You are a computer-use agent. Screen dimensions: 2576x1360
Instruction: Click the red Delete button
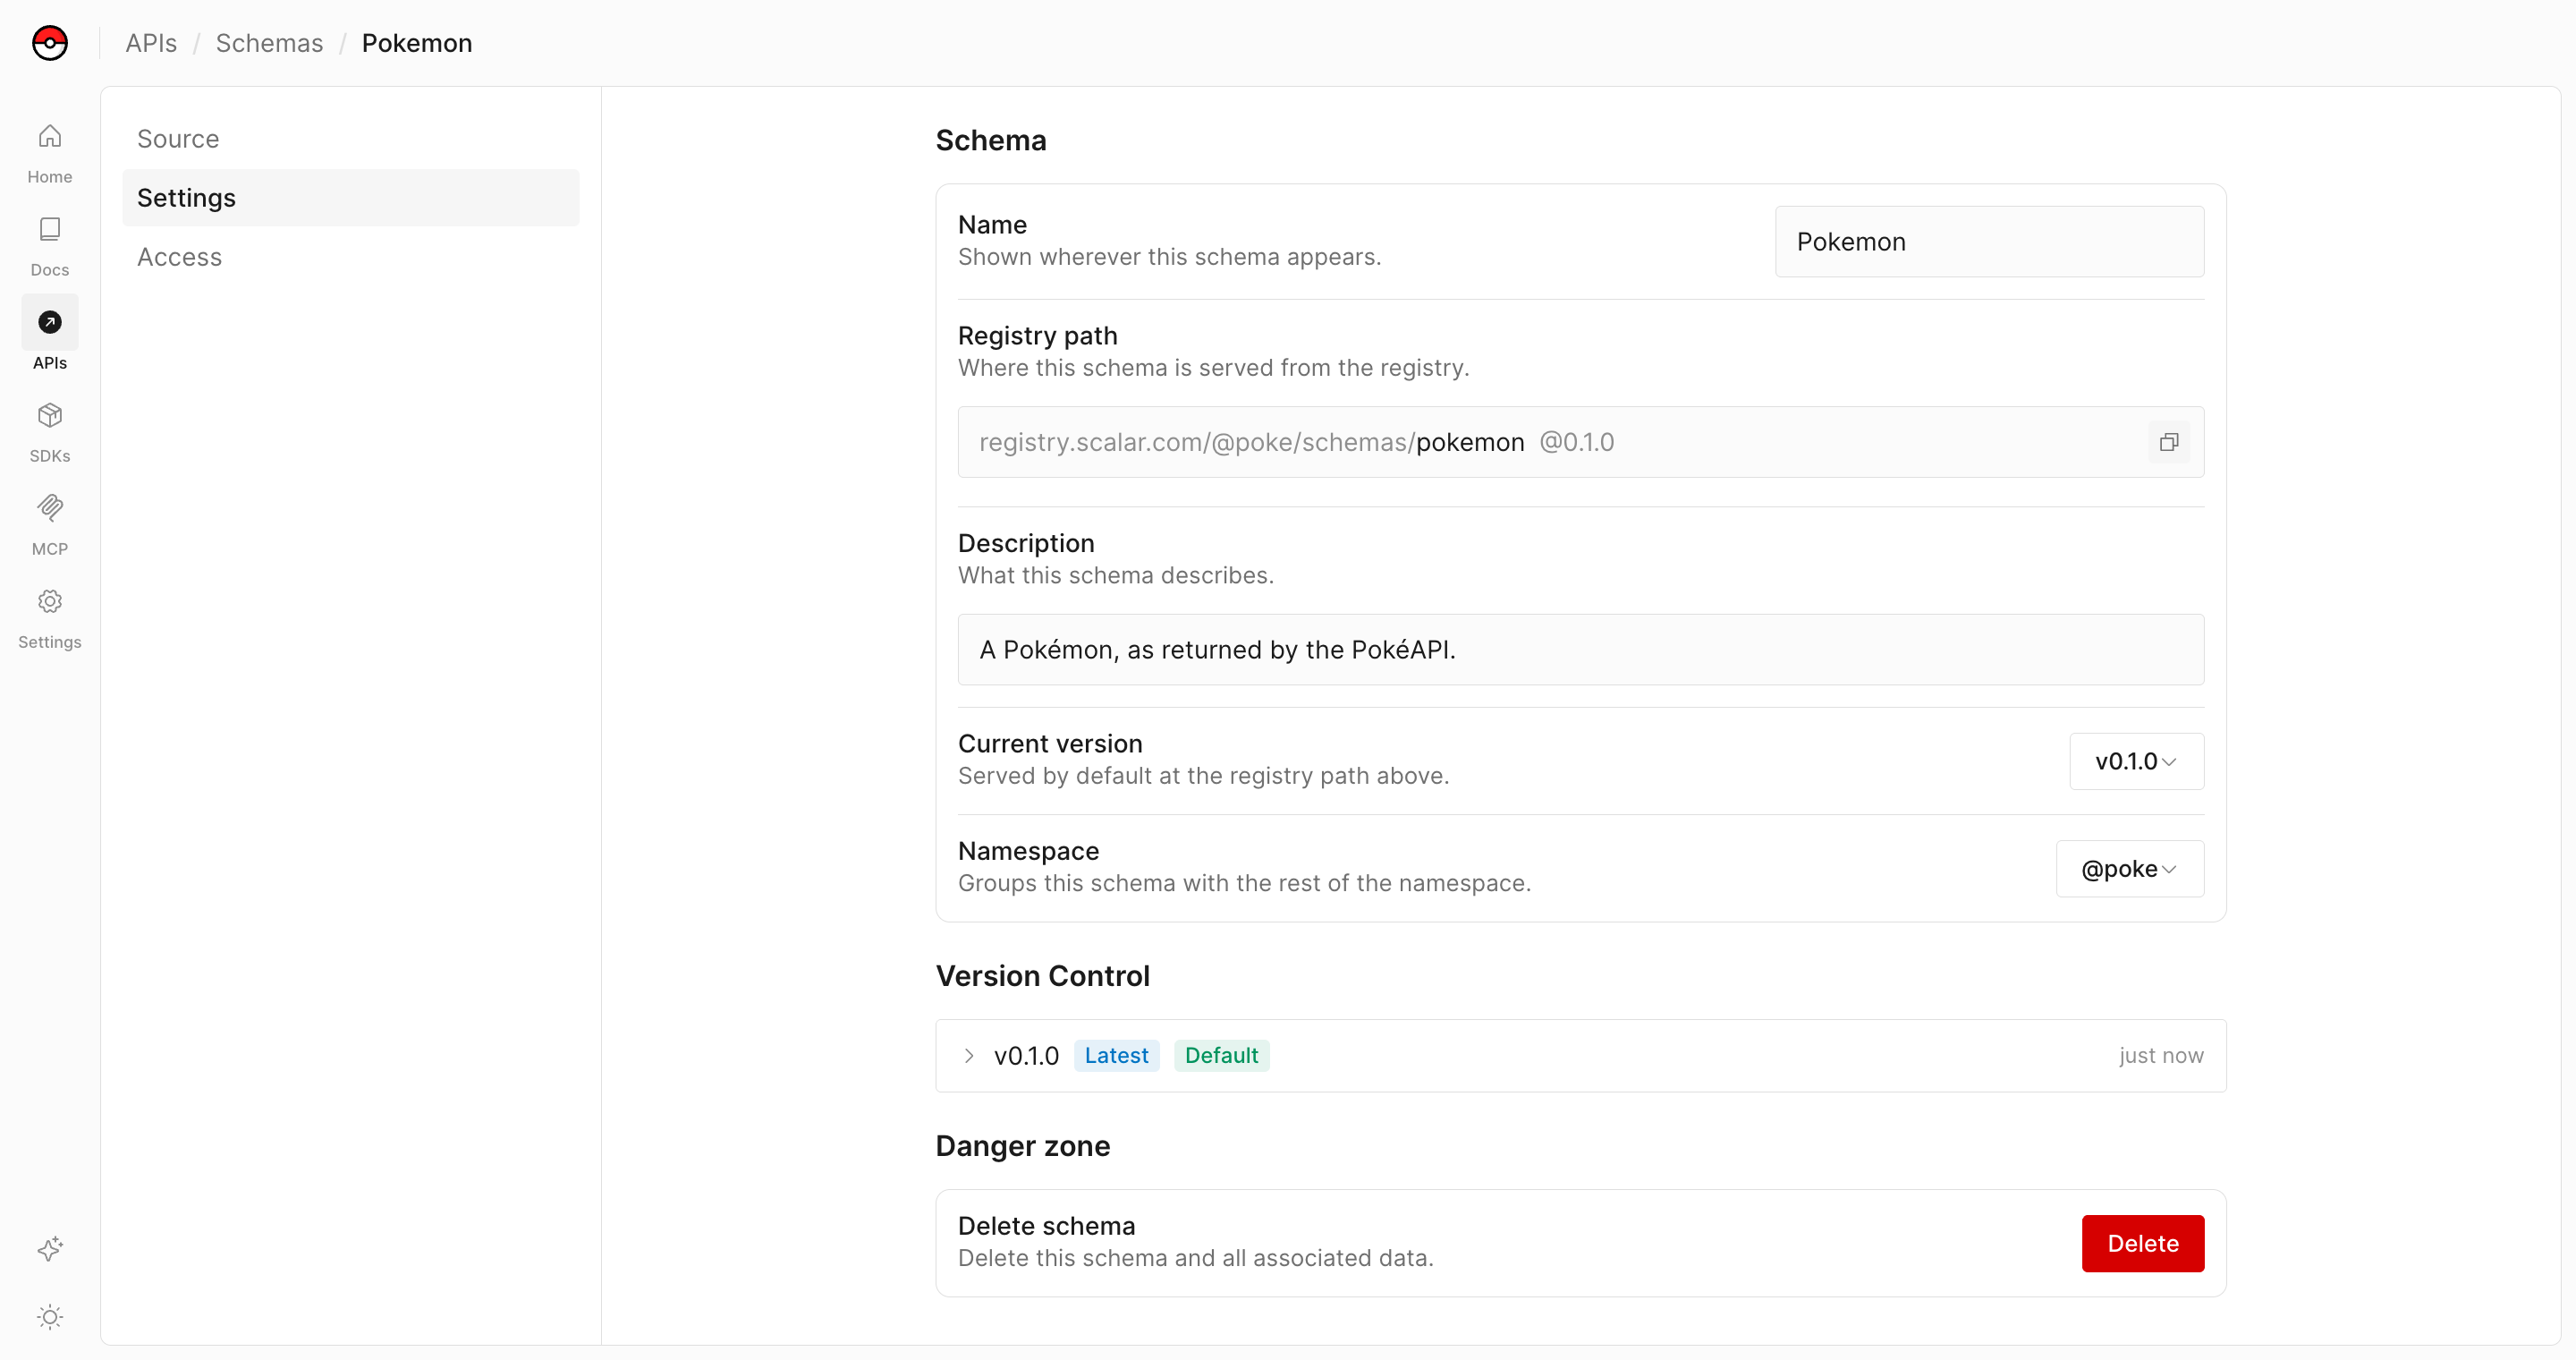coord(2142,1243)
